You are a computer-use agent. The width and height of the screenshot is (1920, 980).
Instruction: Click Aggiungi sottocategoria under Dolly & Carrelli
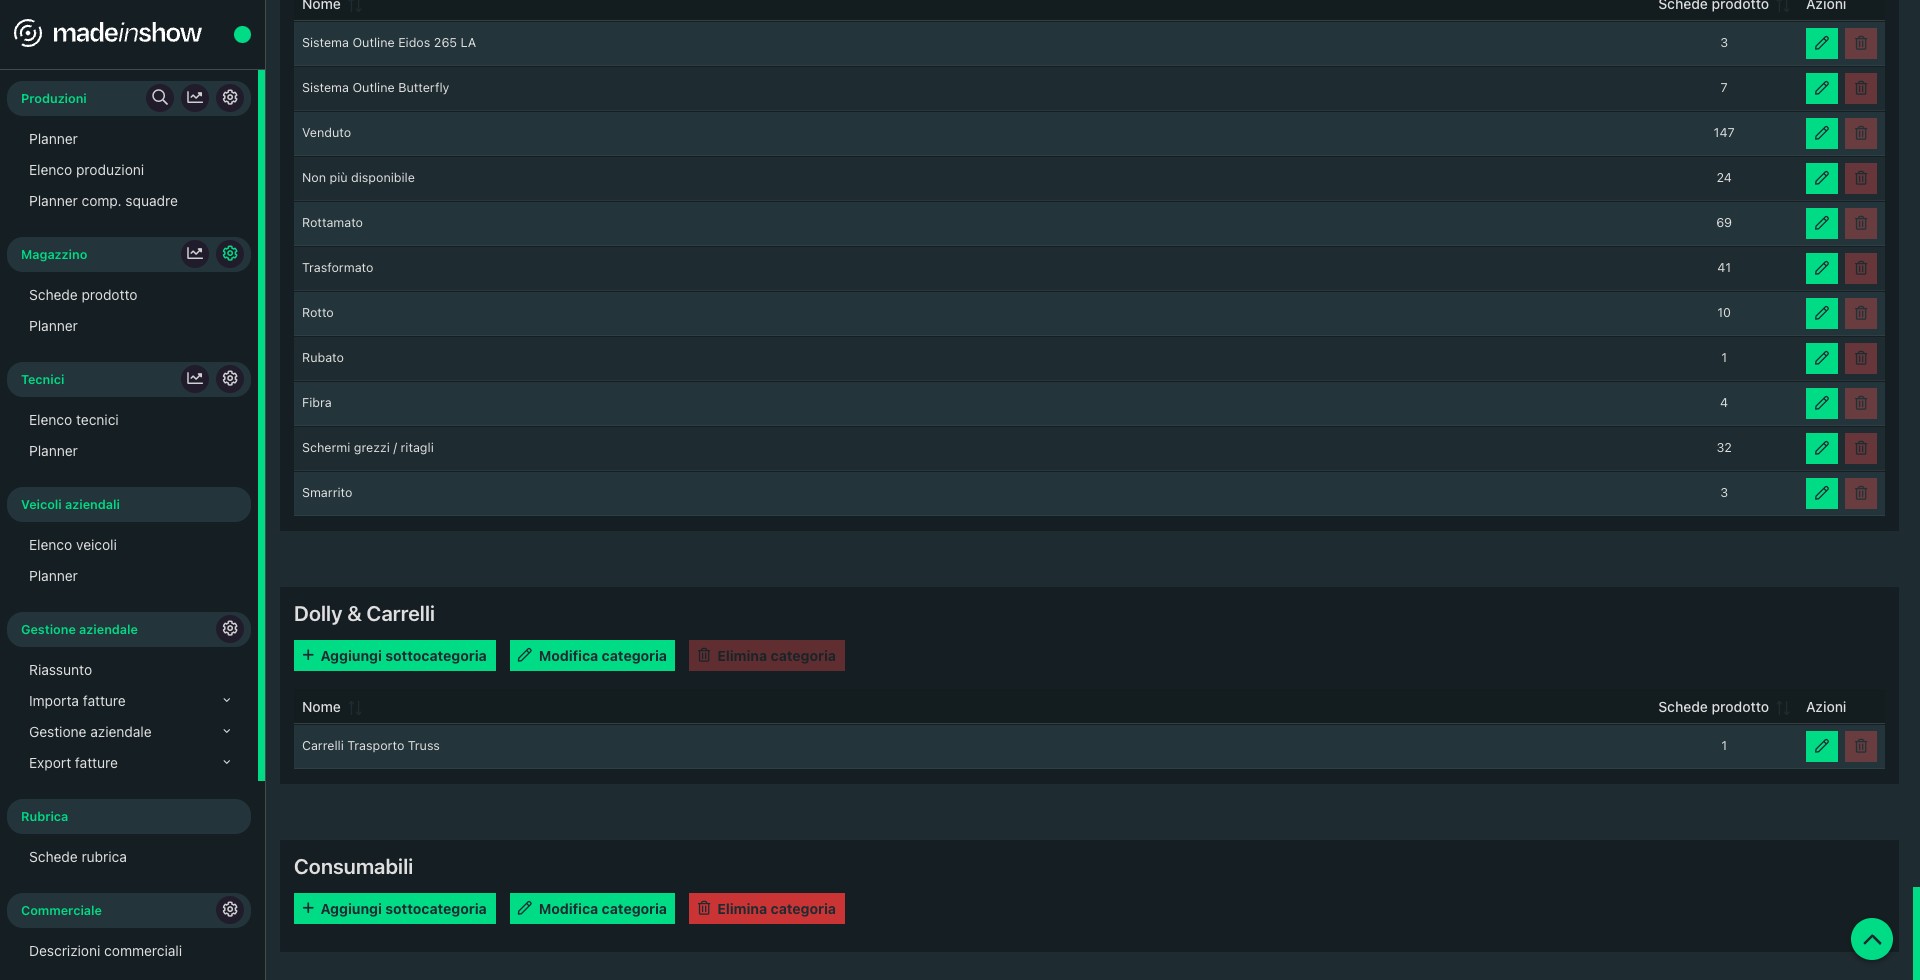(x=395, y=656)
